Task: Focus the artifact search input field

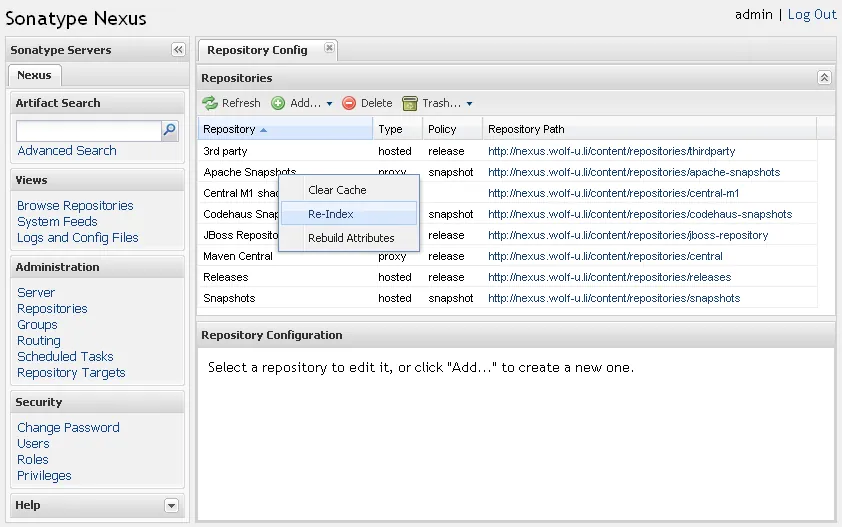Action: click(x=89, y=131)
